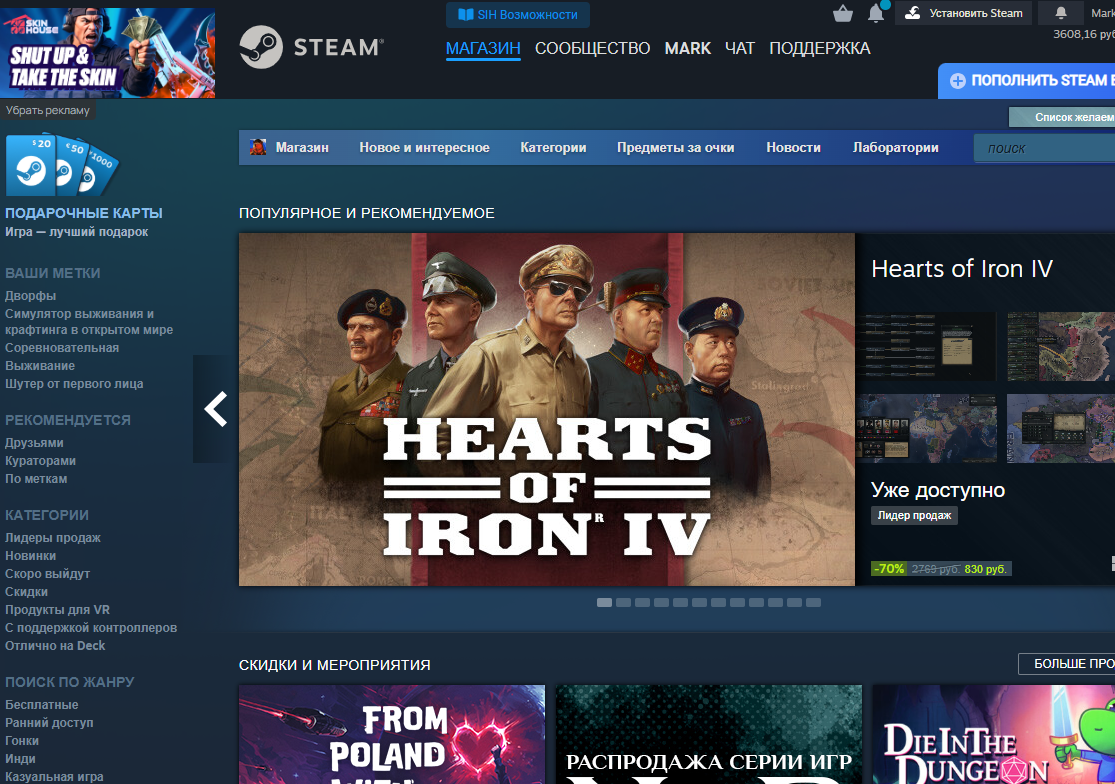Select the Соревновательная tag
The width and height of the screenshot is (1115, 784).
tap(62, 348)
